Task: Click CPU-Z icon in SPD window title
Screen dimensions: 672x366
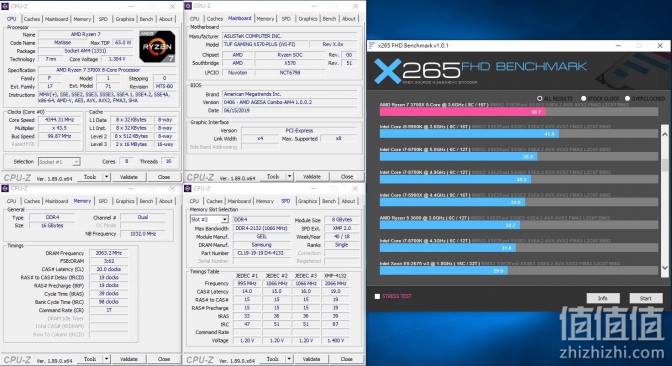Action: click(188, 189)
